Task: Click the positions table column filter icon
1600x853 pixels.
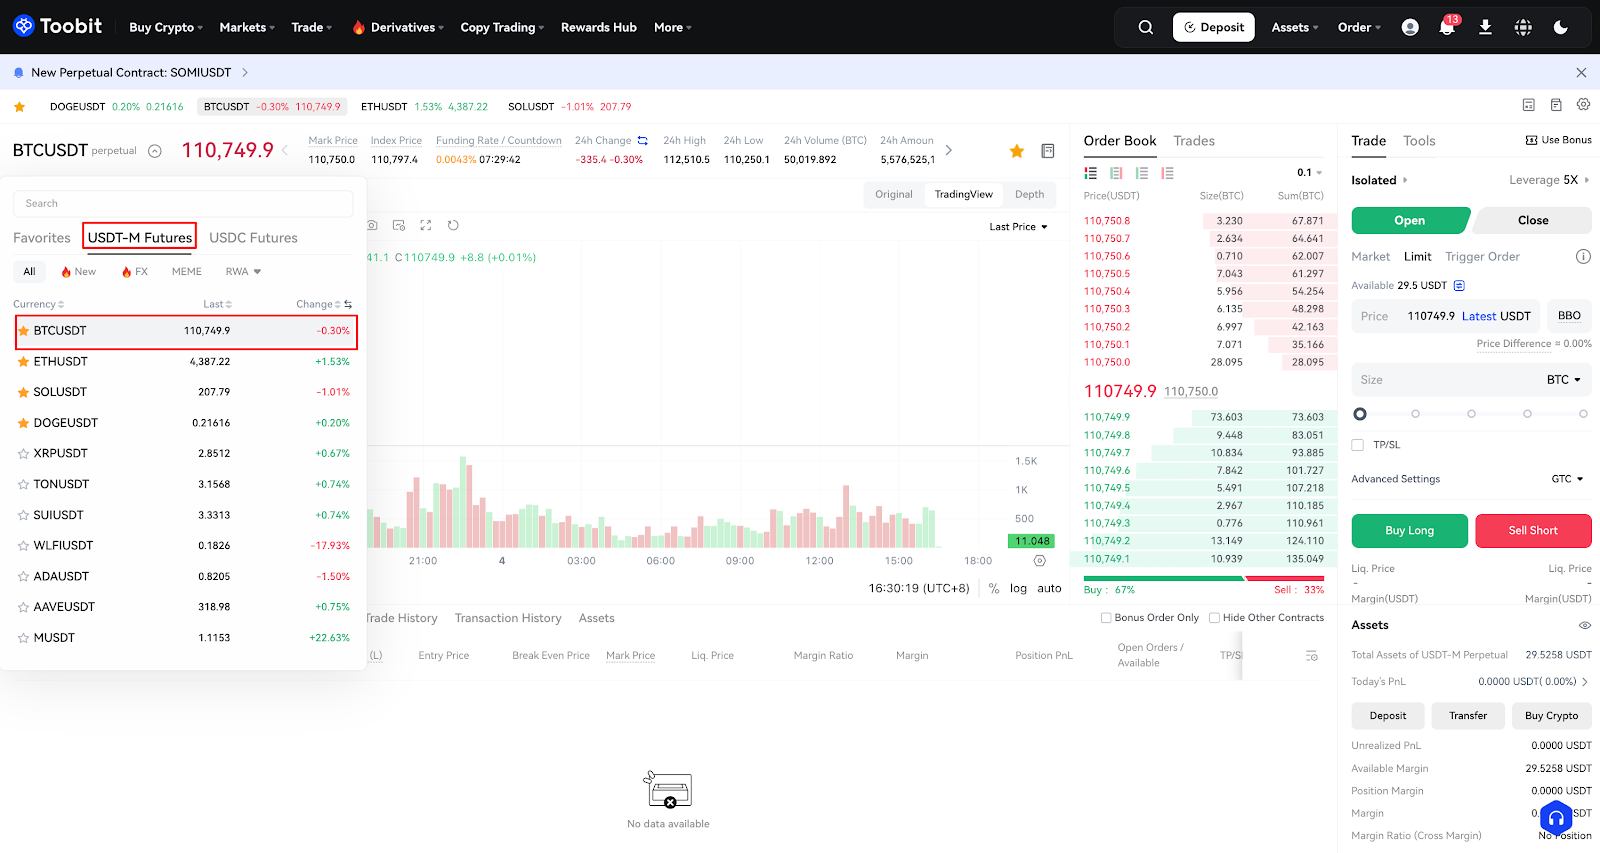Action: point(1312,656)
